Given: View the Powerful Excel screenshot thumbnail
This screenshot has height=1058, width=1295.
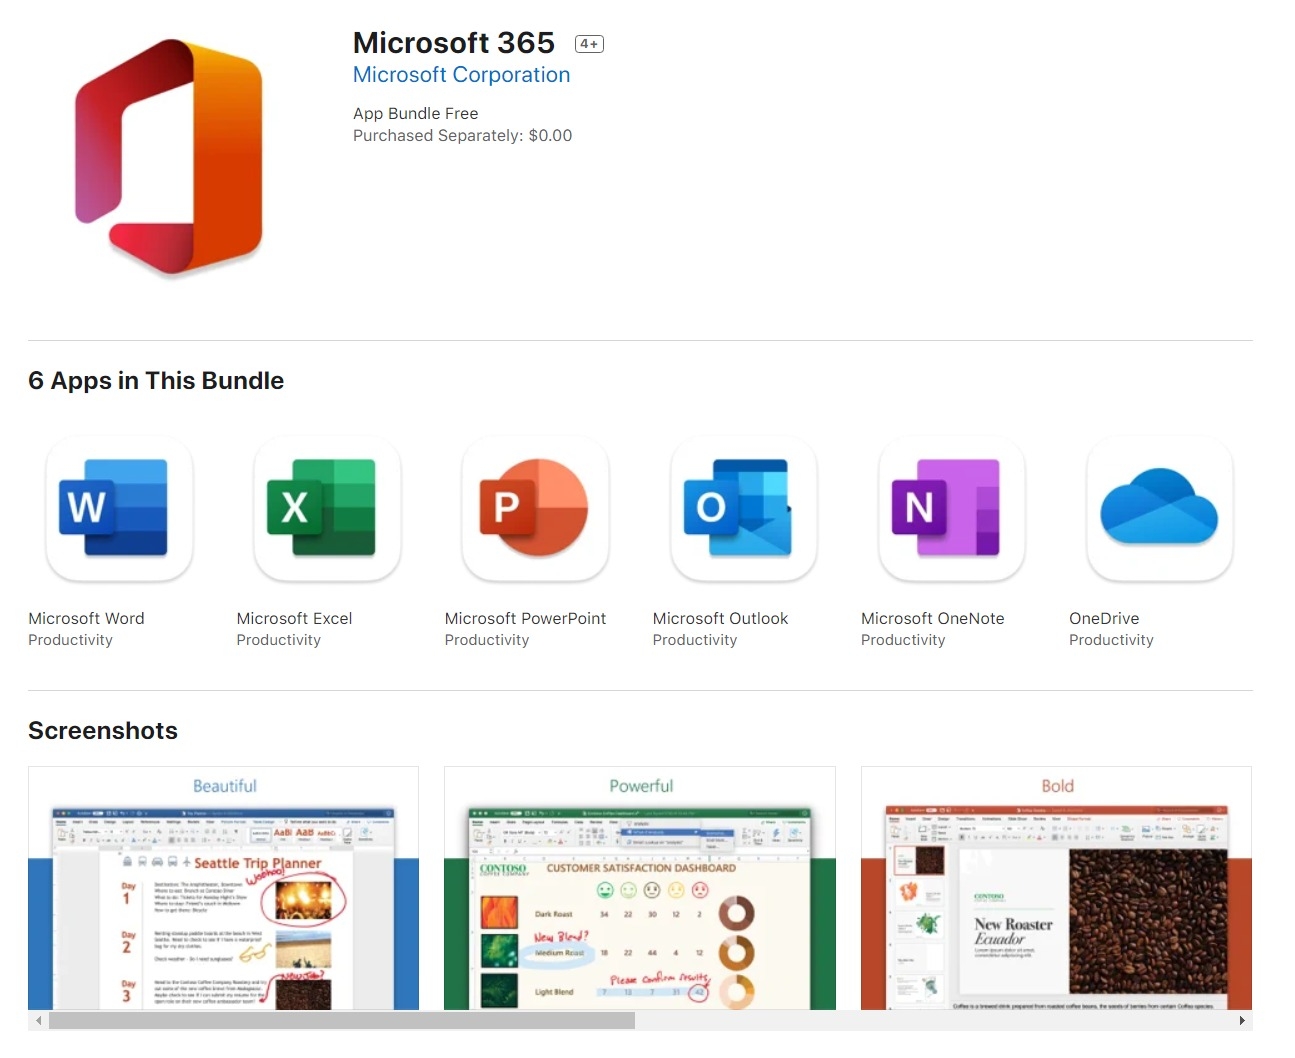Looking at the screenshot, I should click(x=639, y=888).
